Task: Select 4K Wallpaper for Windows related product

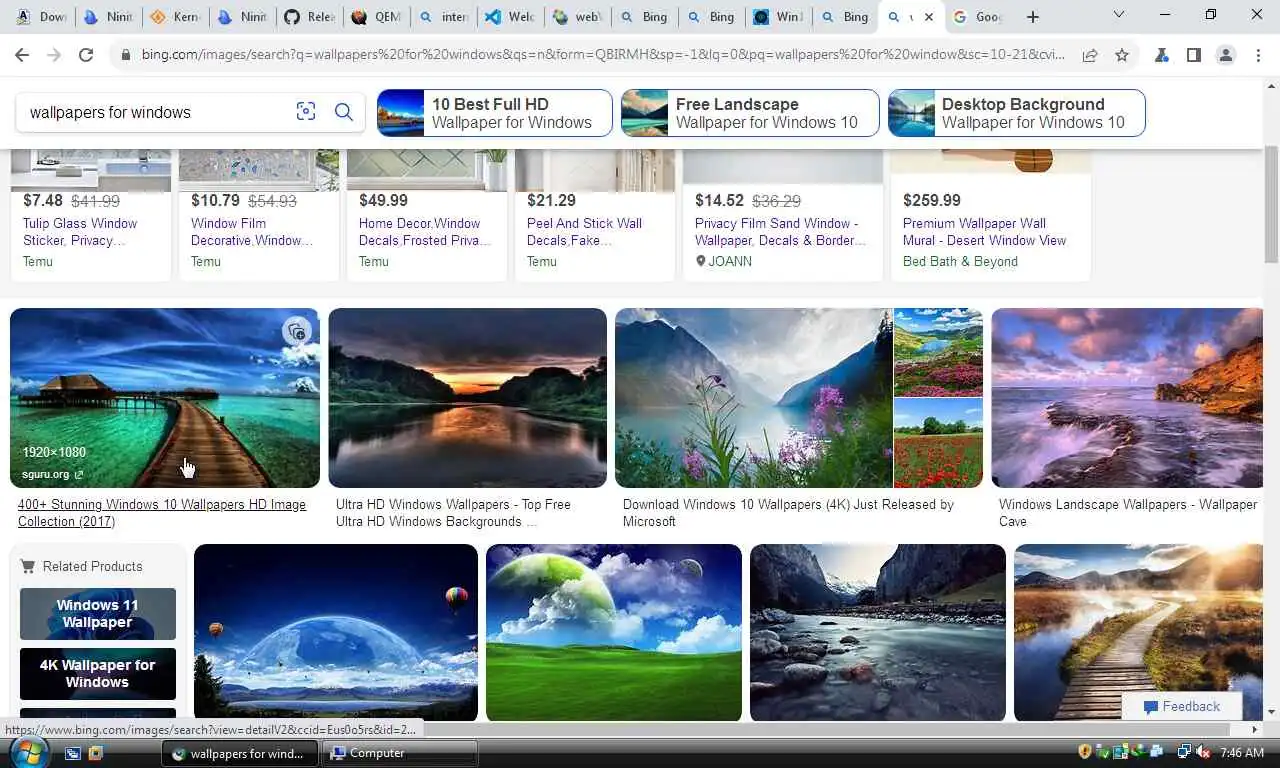Action: pyautogui.click(x=98, y=674)
